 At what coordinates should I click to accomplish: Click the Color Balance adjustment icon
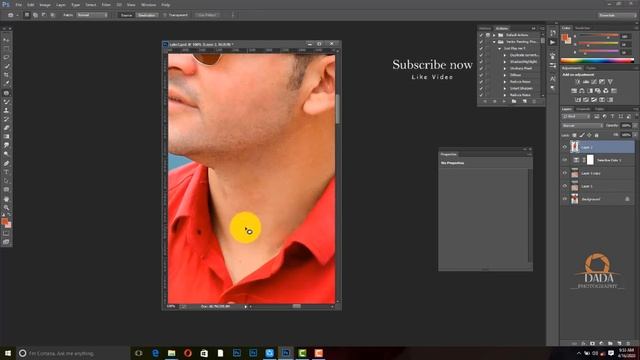click(582, 91)
